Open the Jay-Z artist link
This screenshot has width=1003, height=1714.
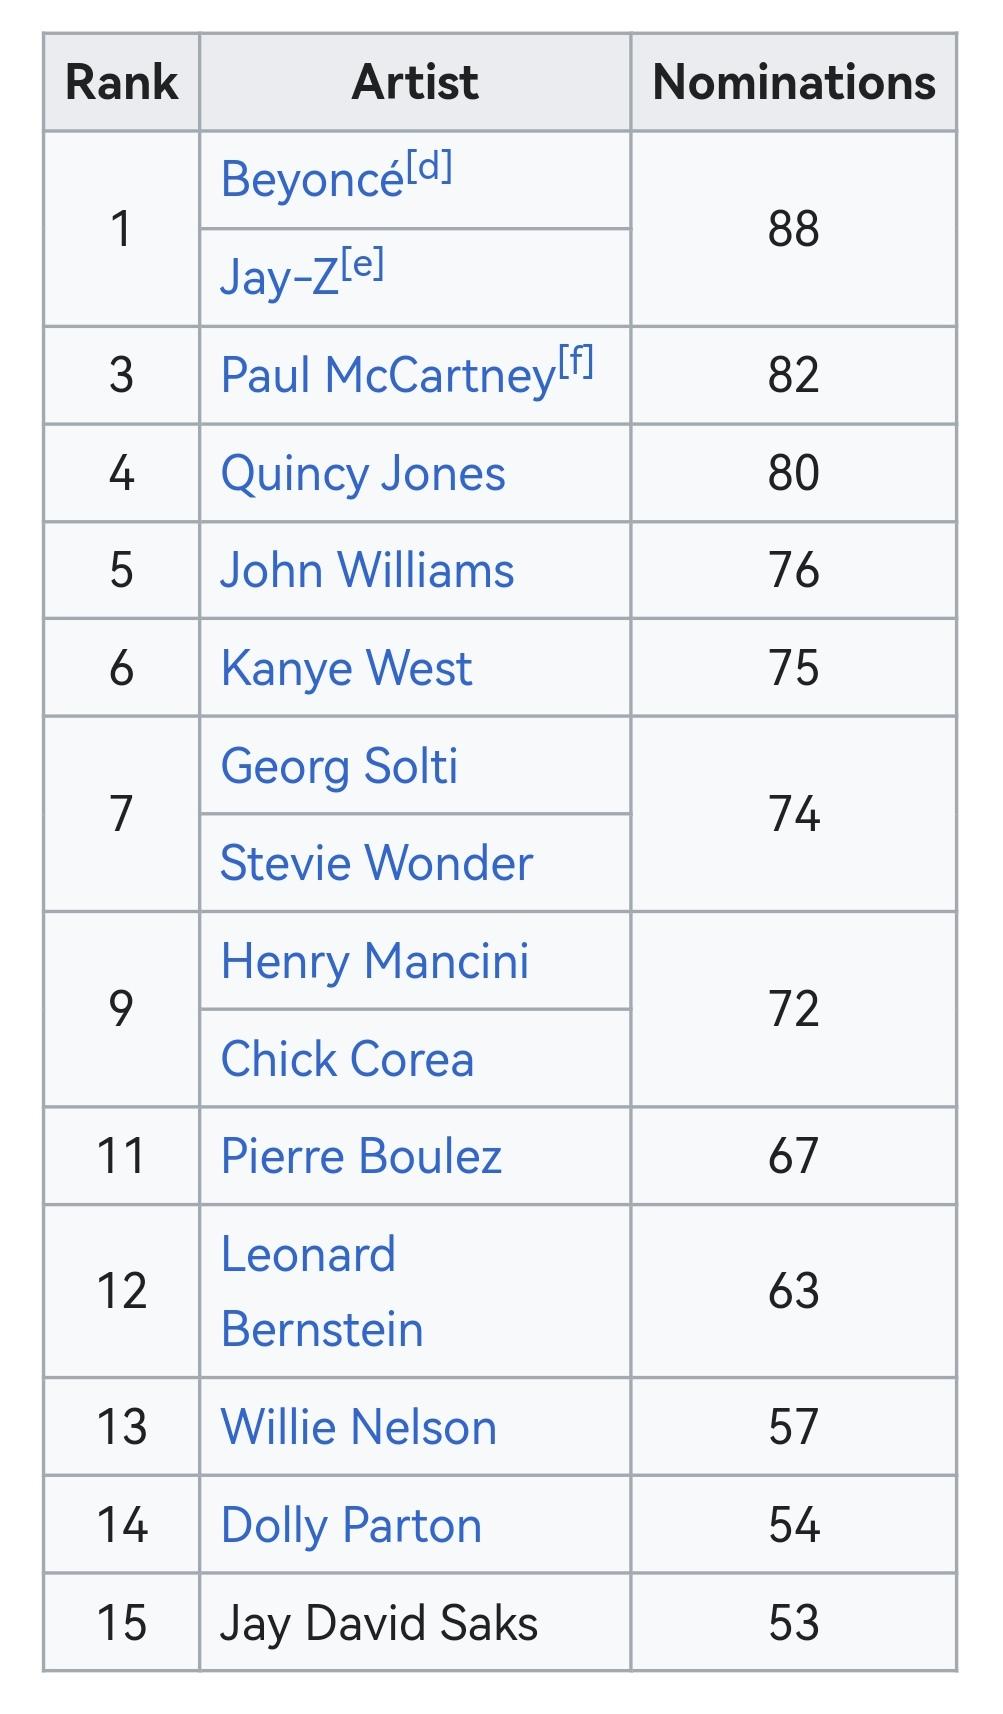[x=280, y=277]
